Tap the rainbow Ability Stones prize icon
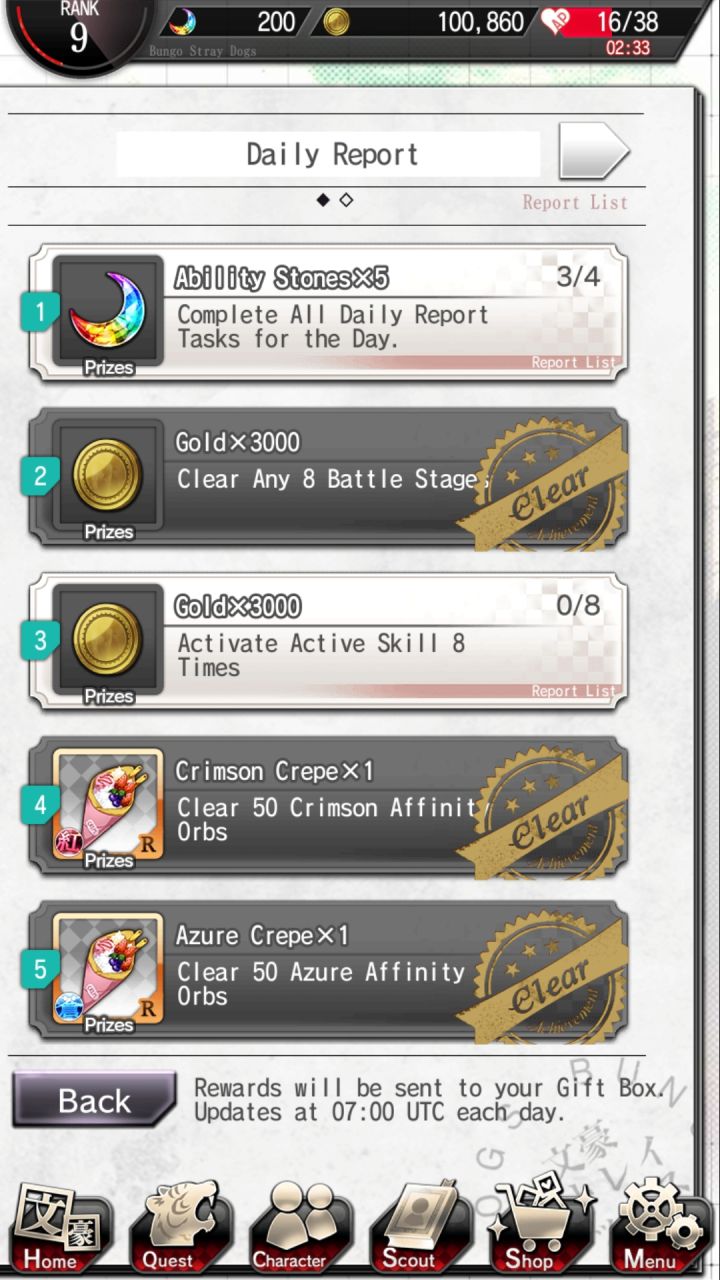 (107, 312)
